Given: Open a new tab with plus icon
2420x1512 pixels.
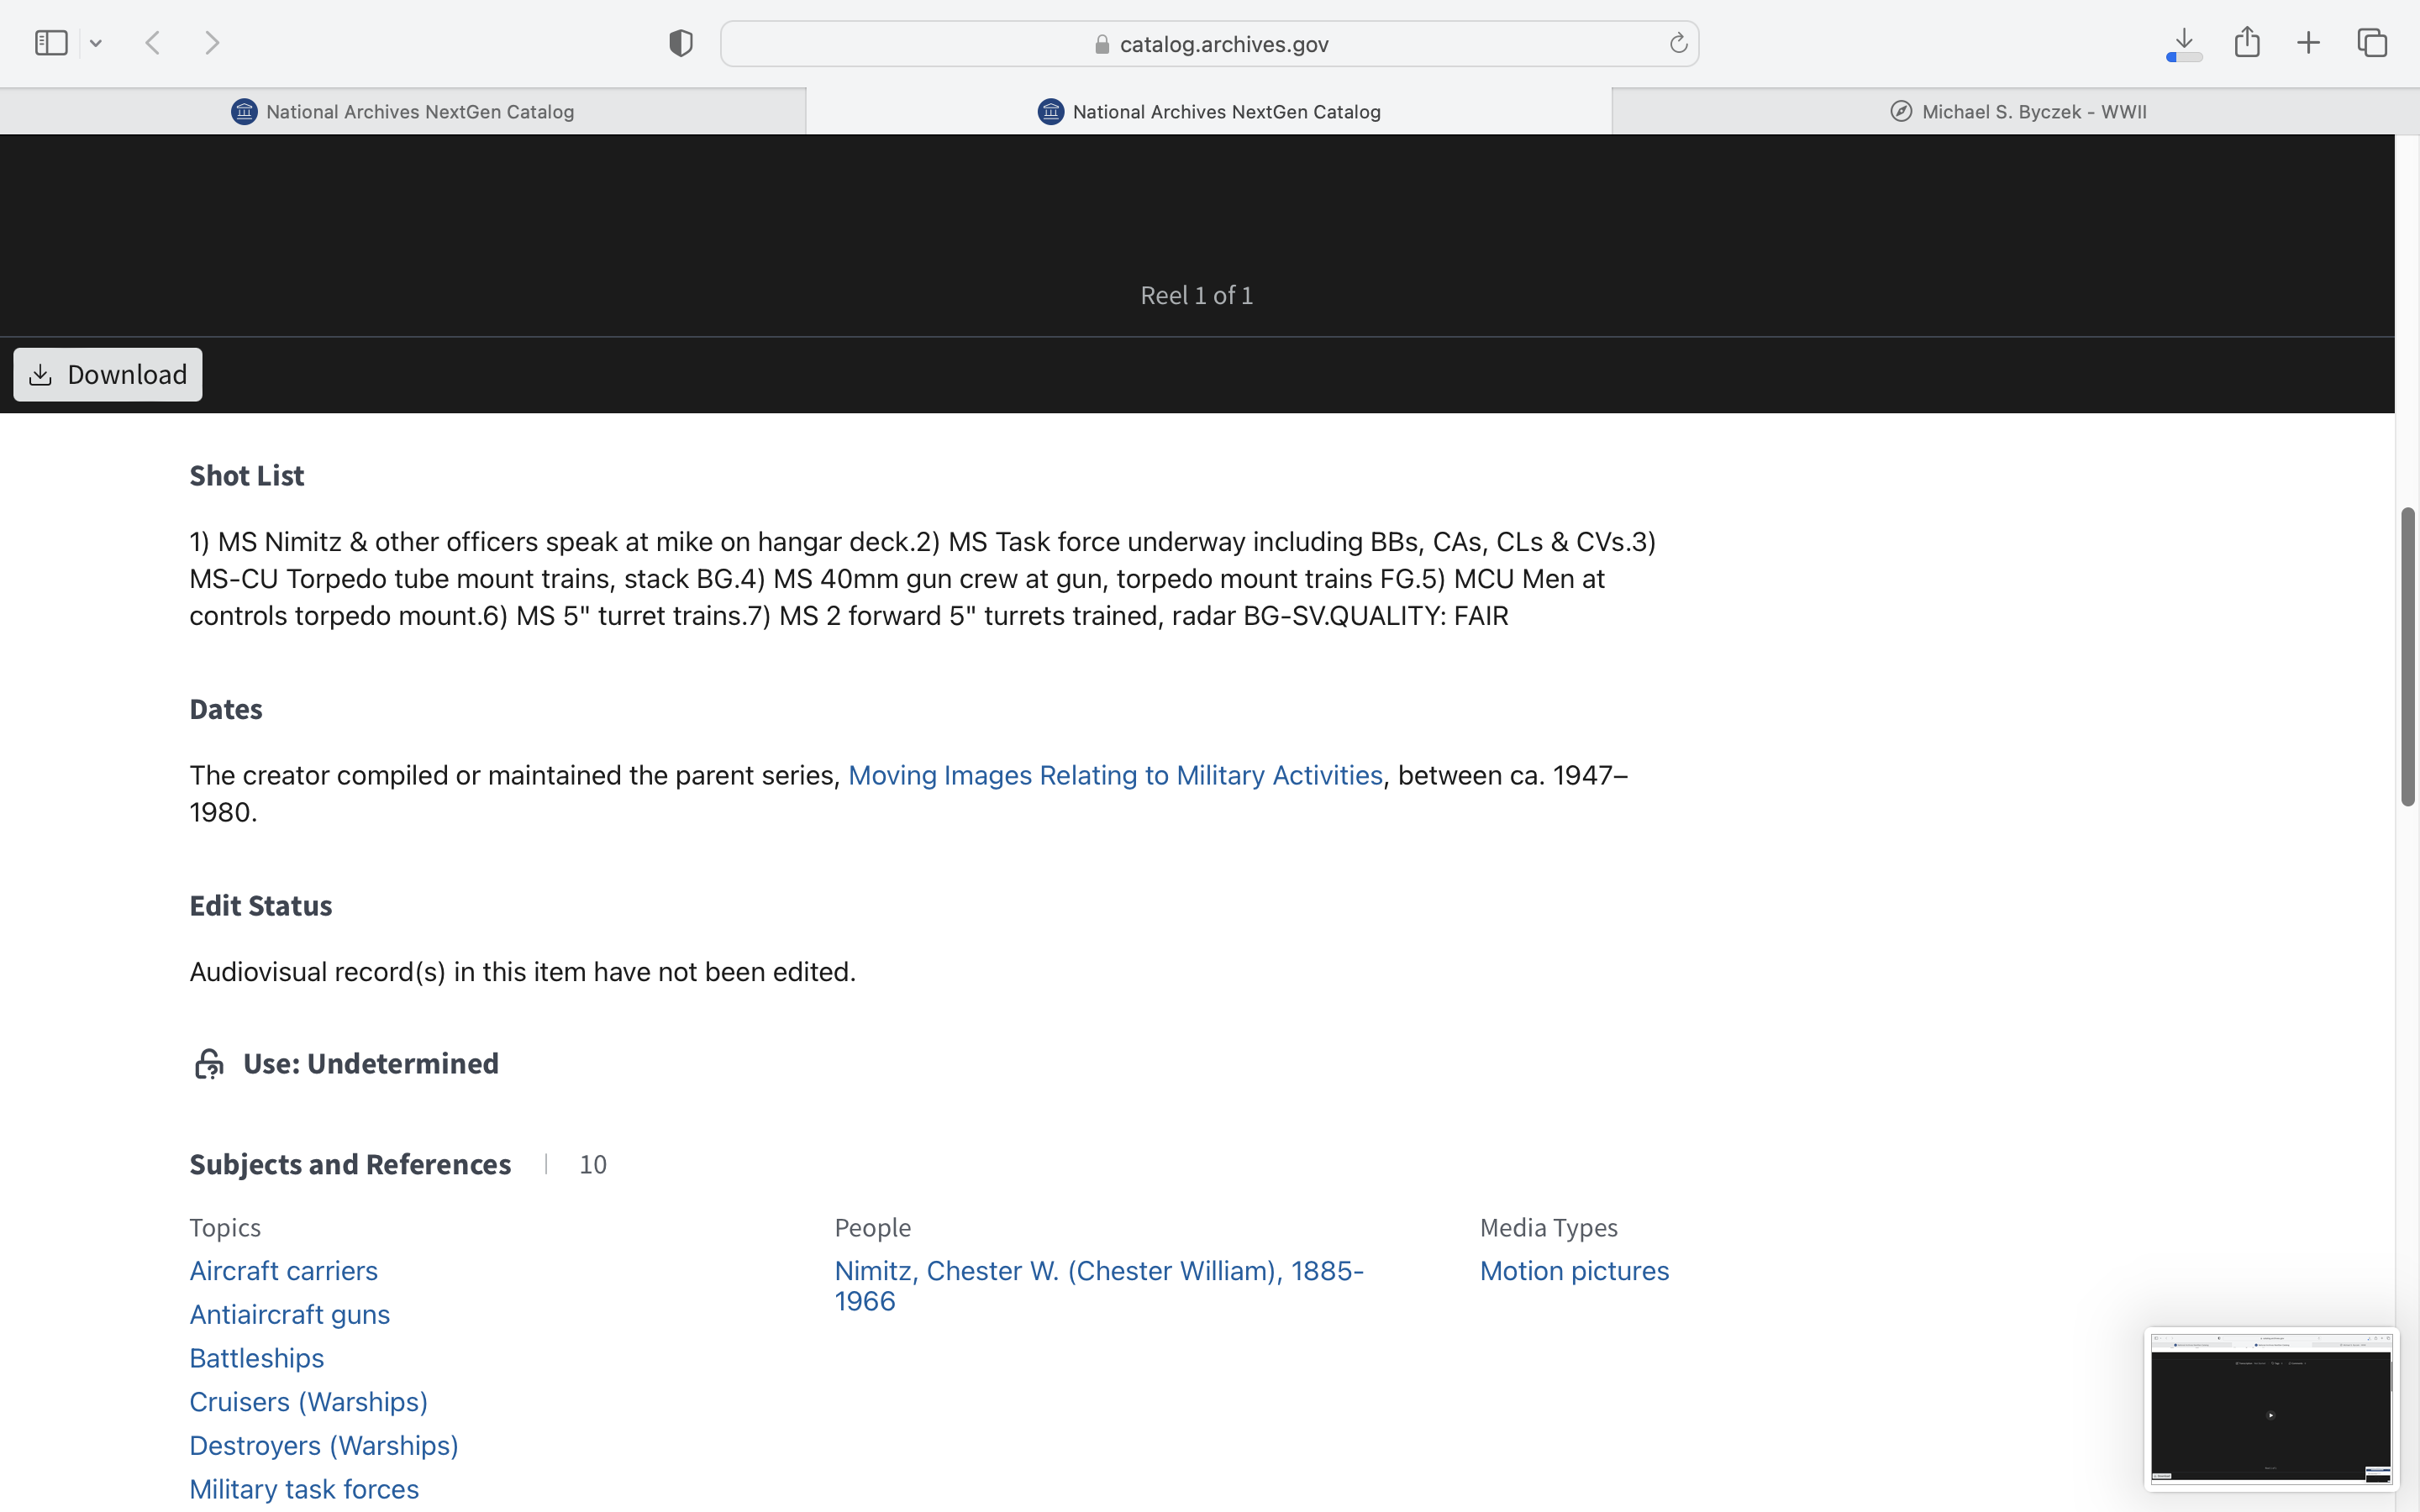Looking at the screenshot, I should [x=2308, y=43].
